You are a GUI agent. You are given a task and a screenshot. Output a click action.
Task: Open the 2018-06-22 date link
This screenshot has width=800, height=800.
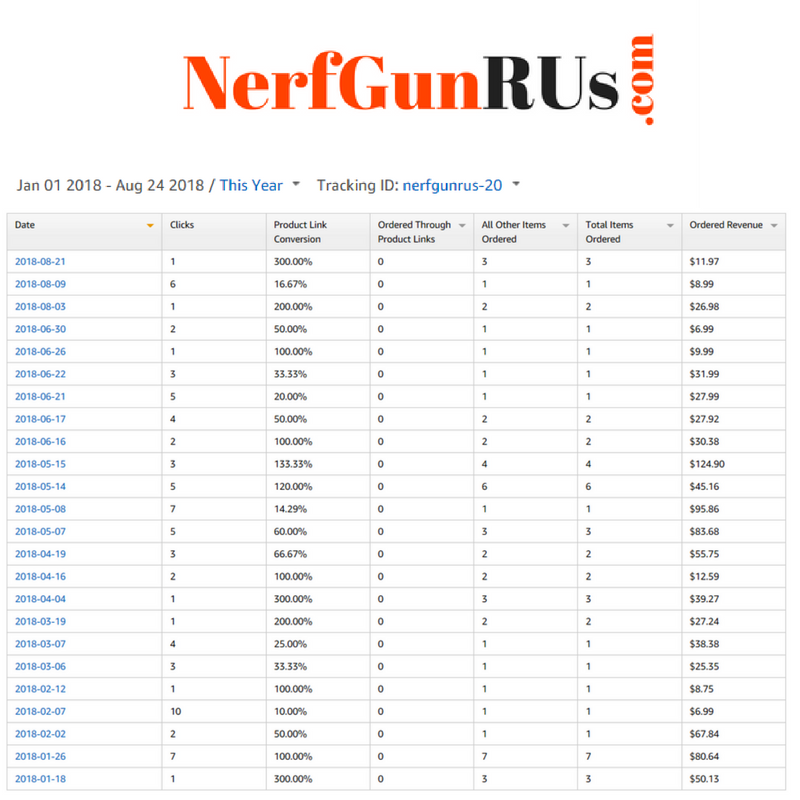click(40, 374)
